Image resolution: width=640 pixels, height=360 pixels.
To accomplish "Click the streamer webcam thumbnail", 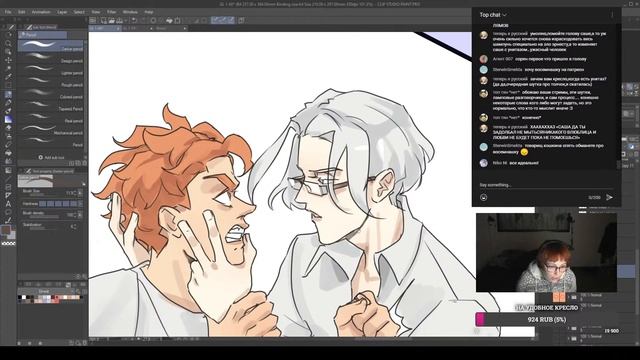I will (546, 252).
